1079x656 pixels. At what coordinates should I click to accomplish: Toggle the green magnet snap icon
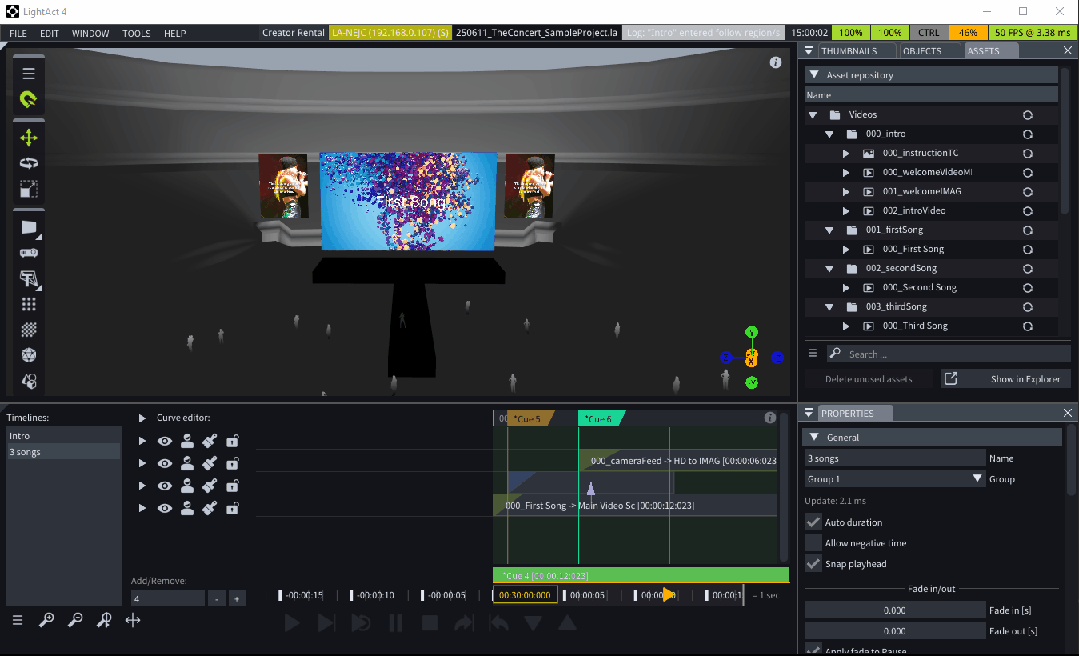[x=28, y=99]
